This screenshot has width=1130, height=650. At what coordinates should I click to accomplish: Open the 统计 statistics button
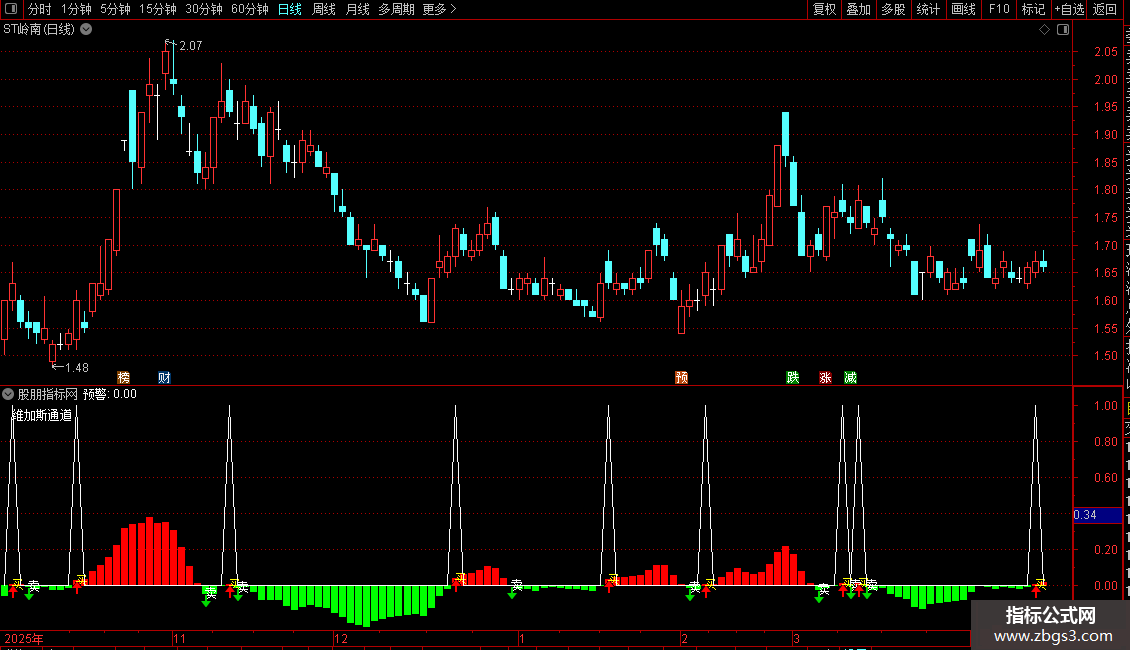927,9
